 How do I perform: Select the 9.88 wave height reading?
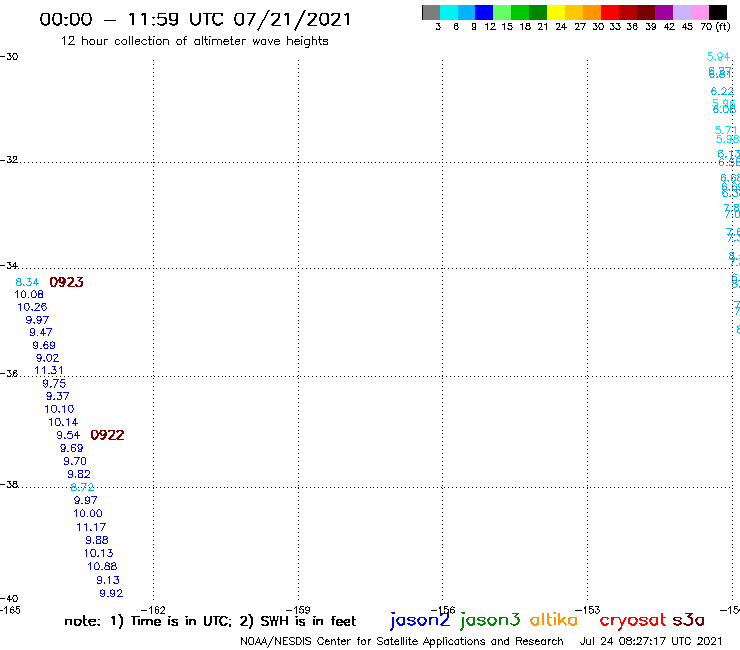(x=97, y=540)
